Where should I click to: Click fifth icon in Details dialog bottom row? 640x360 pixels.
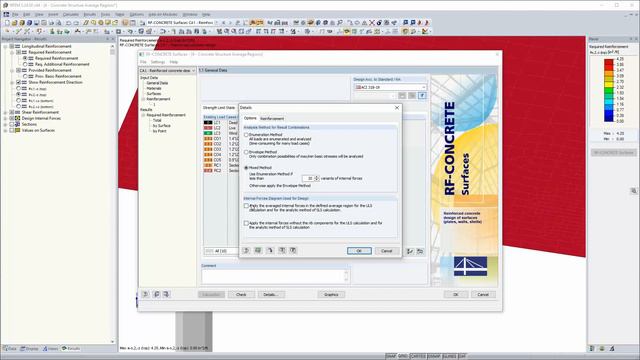click(293, 251)
